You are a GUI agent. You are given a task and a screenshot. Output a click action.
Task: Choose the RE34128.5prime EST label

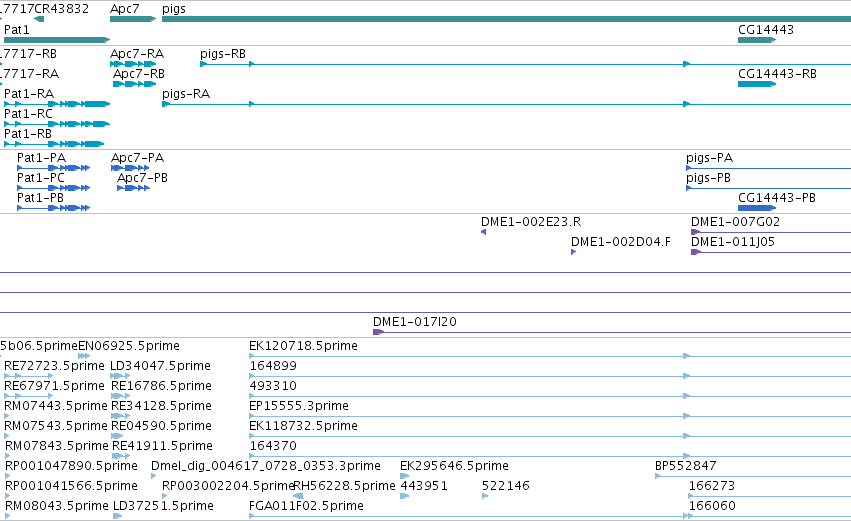pyautogui.click(x=161, y=406)
